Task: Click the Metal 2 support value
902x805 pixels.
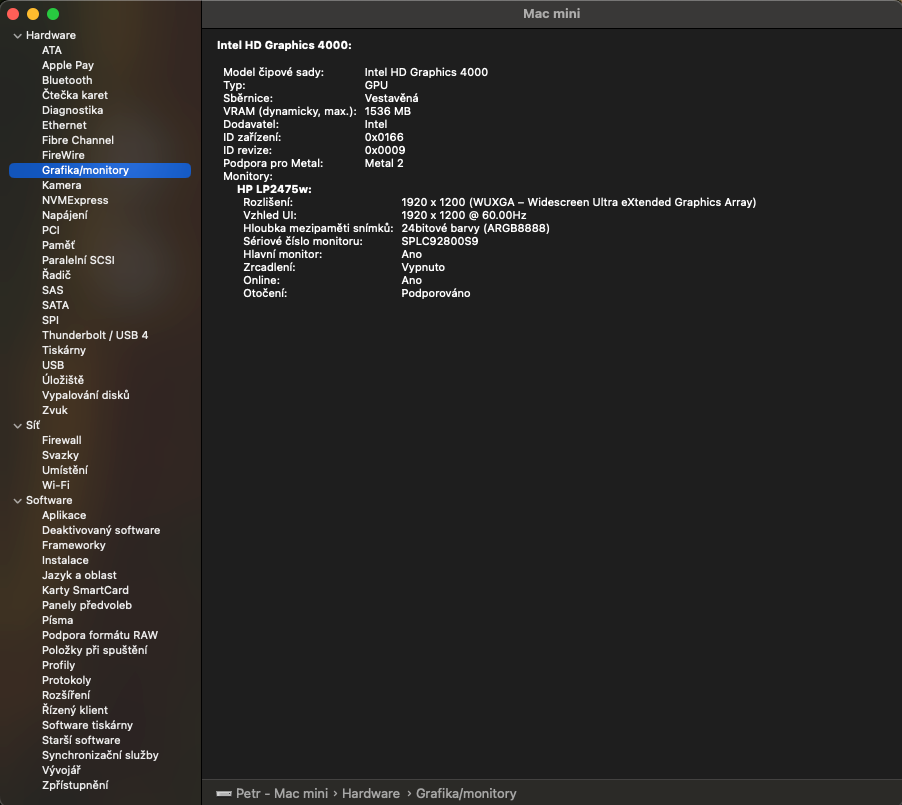Action: (x=384, y=163)
